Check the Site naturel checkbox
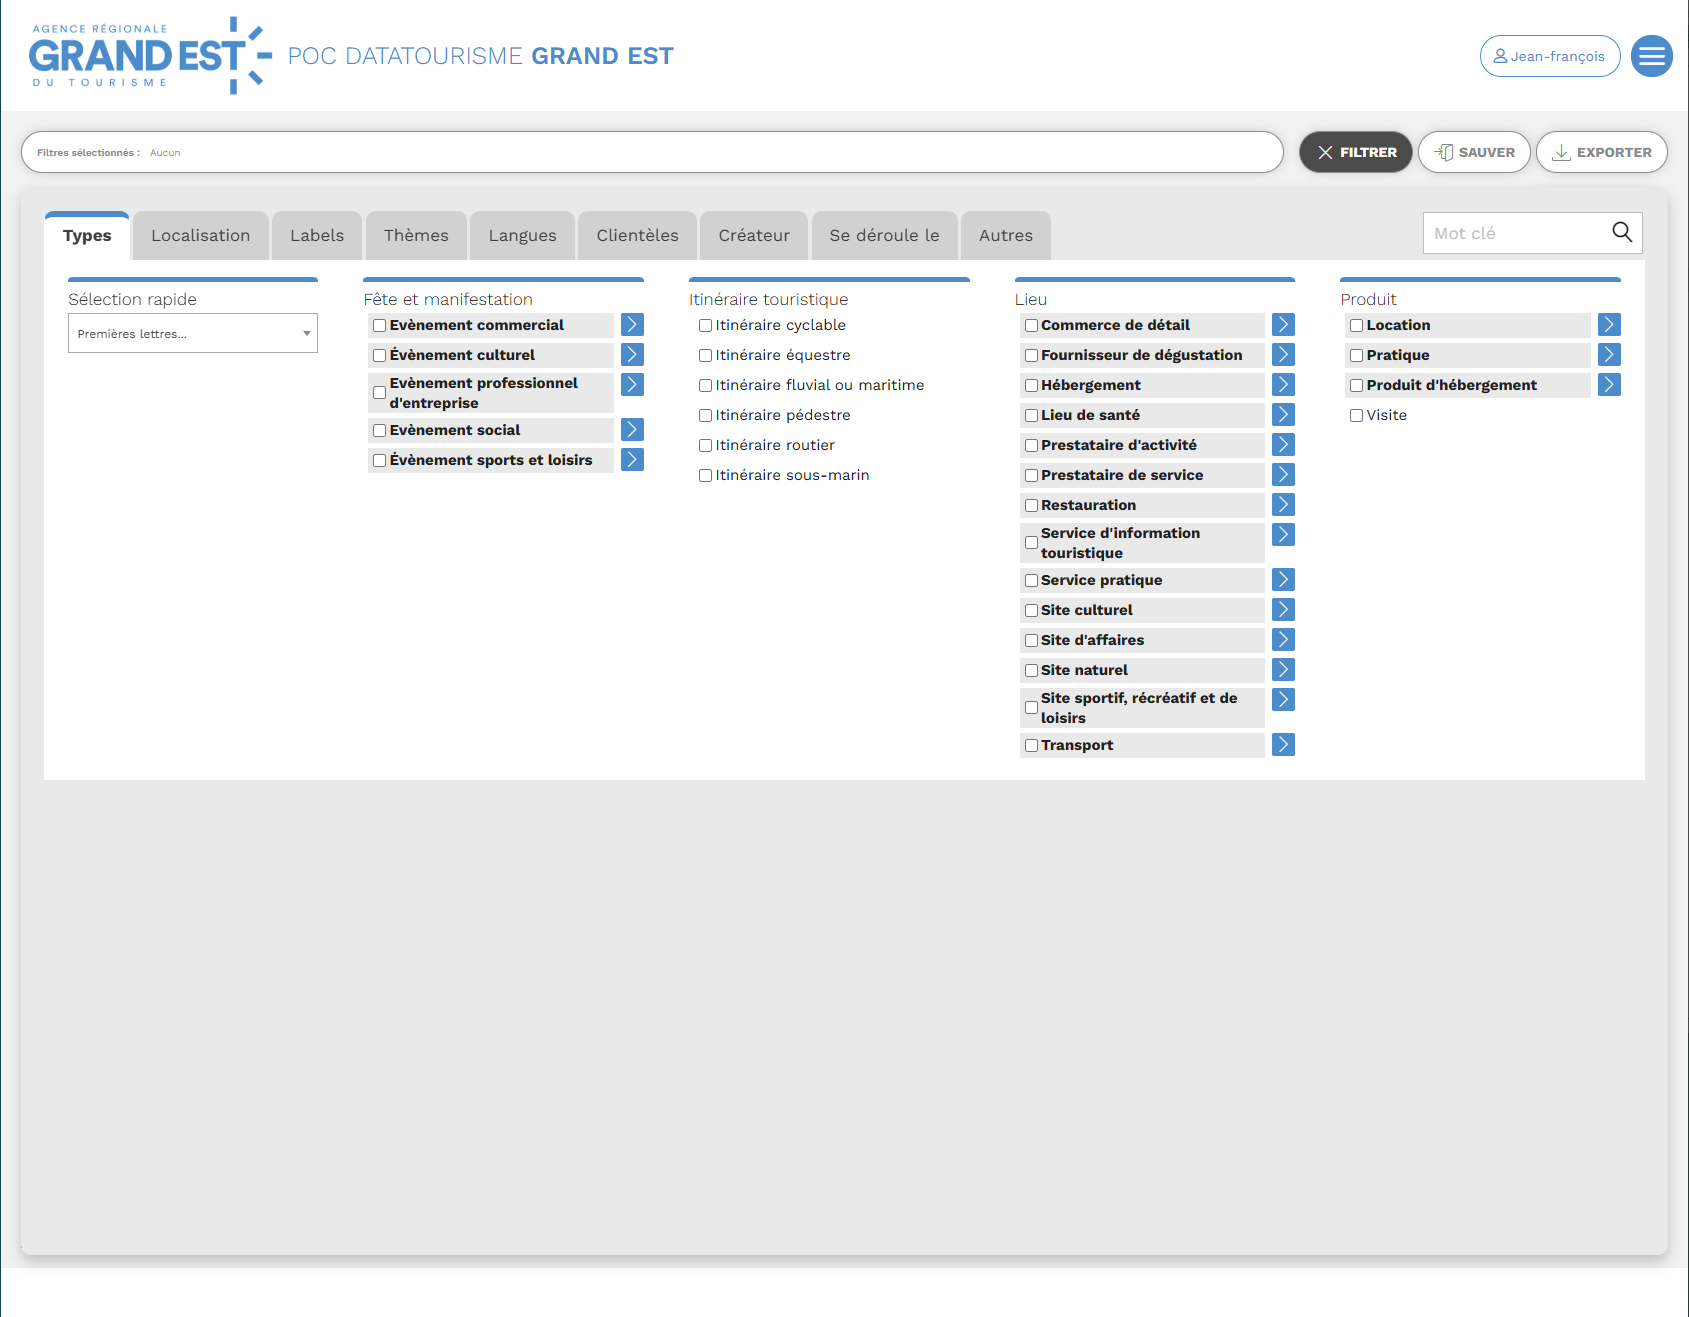 [x=1031, y=671]
